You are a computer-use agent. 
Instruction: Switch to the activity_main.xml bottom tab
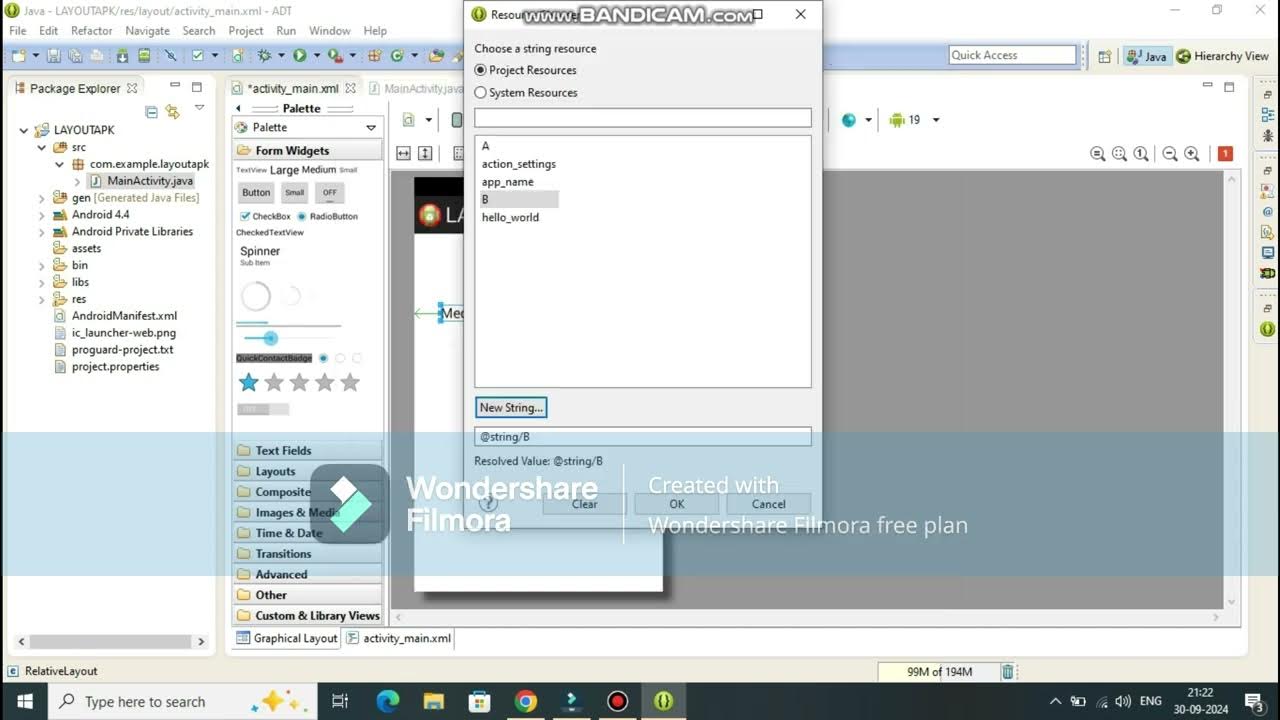pyautogui.click(x=399, y=638)
